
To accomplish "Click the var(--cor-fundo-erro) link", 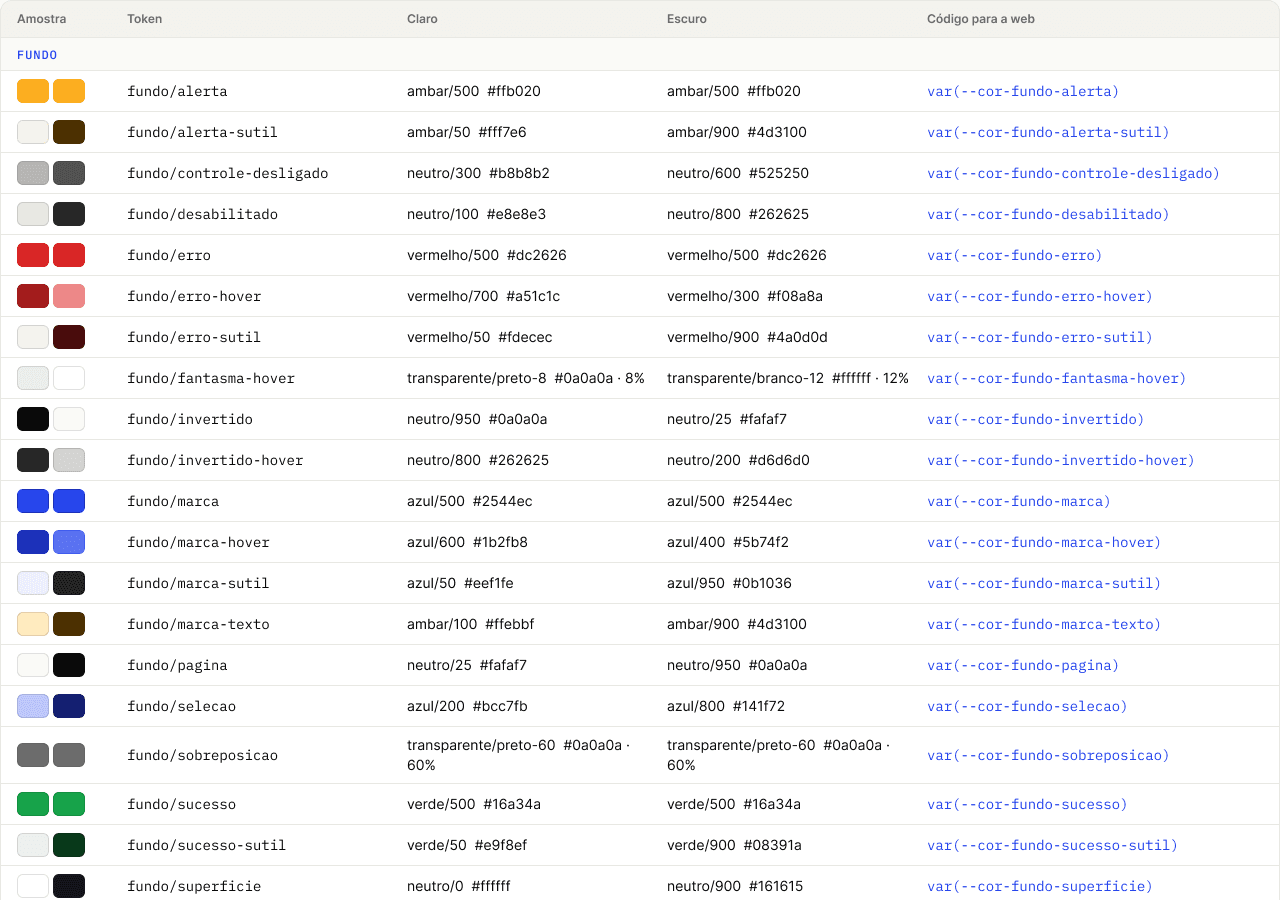I will [x=1015, y=255].
